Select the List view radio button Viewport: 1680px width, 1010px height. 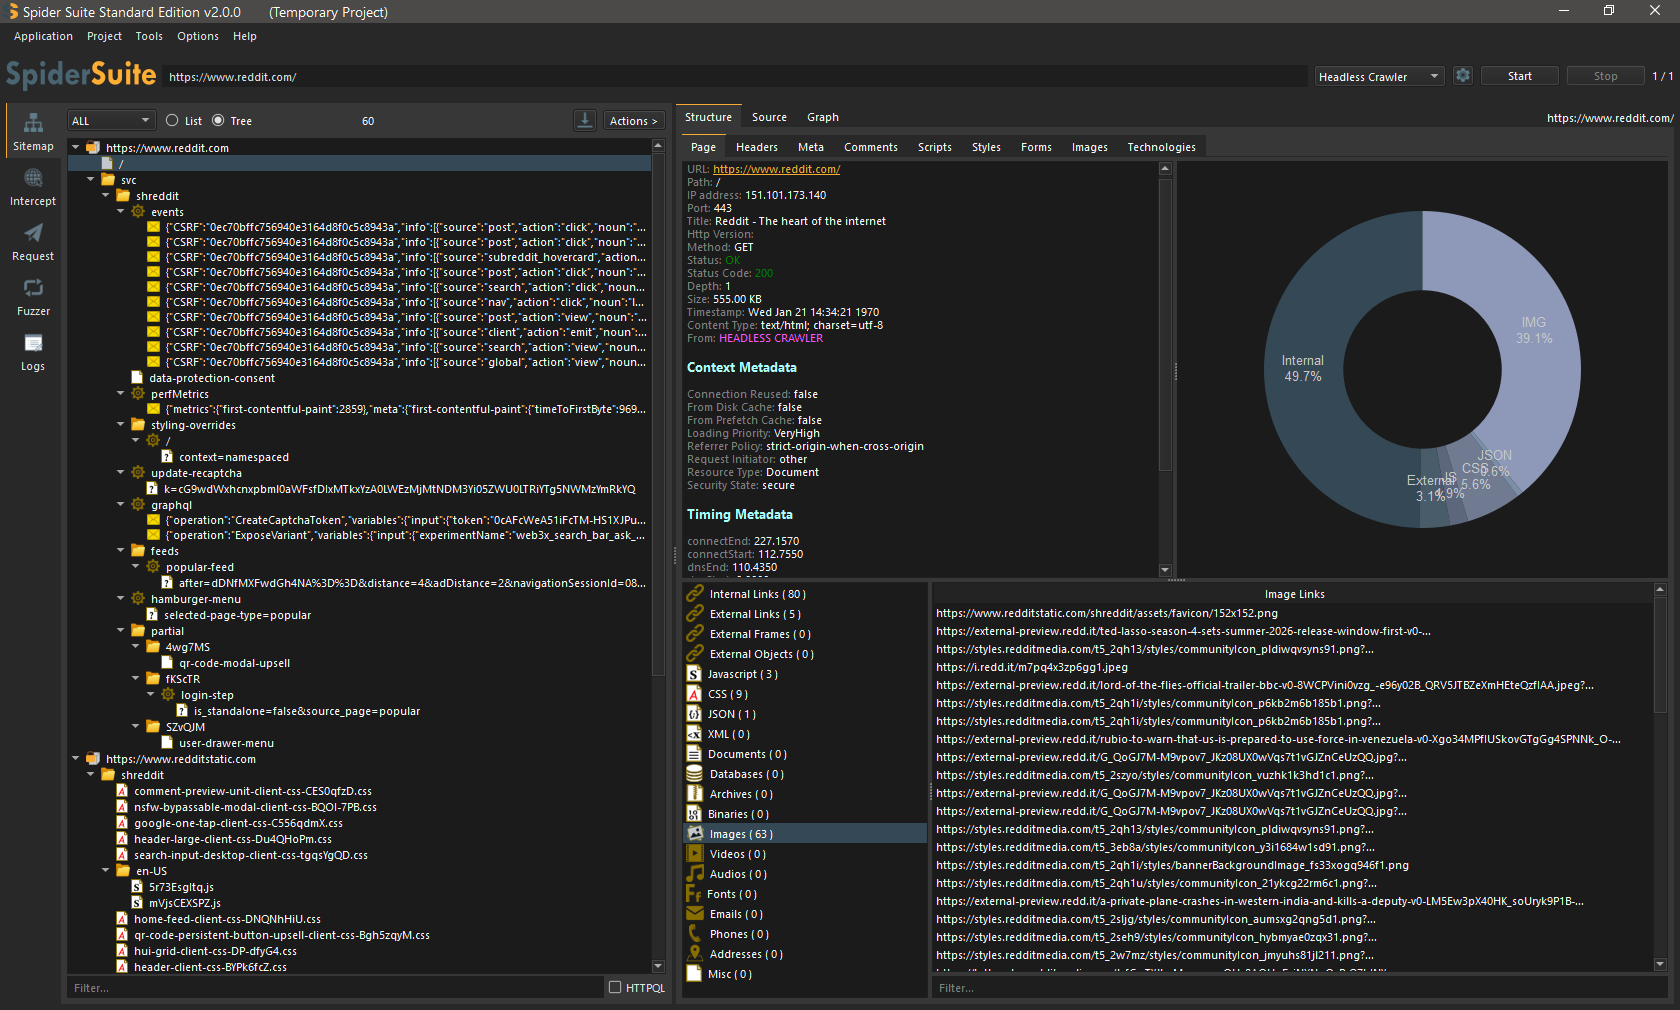pos(172,121)
